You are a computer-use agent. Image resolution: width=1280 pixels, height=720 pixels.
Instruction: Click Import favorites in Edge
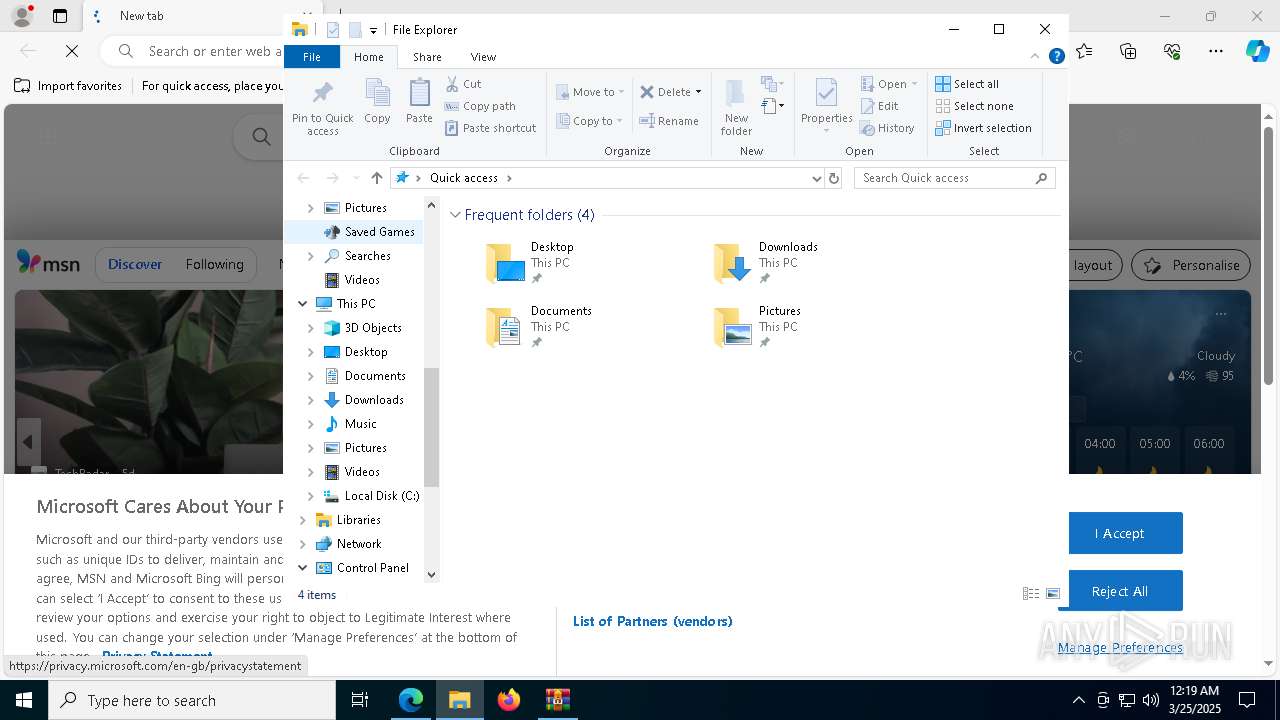coord(68,86)
